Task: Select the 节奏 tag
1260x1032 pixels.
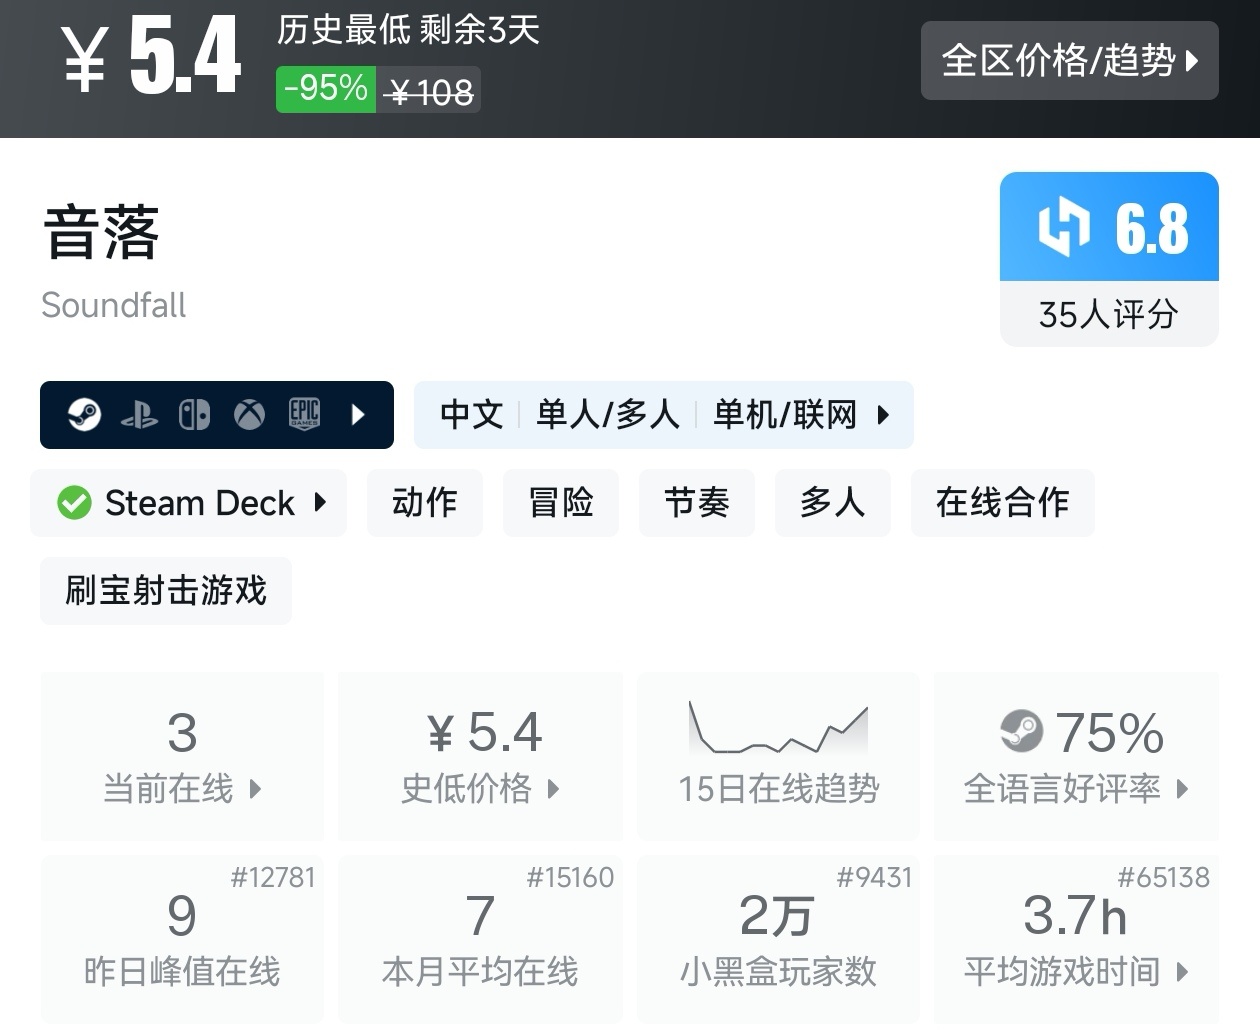Action: [697, 503]
